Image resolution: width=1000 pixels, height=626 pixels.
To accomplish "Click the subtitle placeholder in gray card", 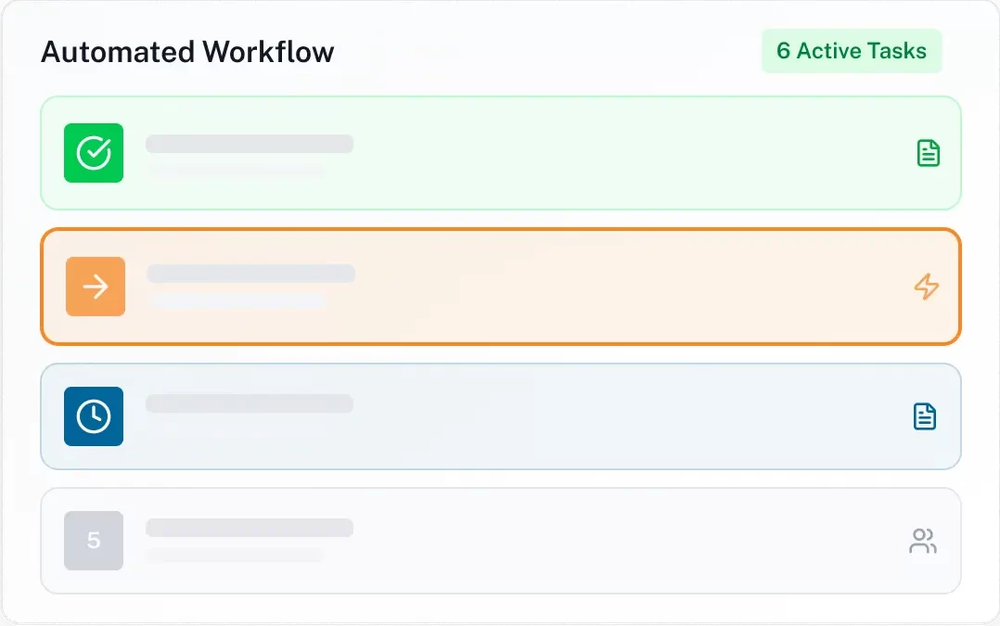I will [235, 555].
